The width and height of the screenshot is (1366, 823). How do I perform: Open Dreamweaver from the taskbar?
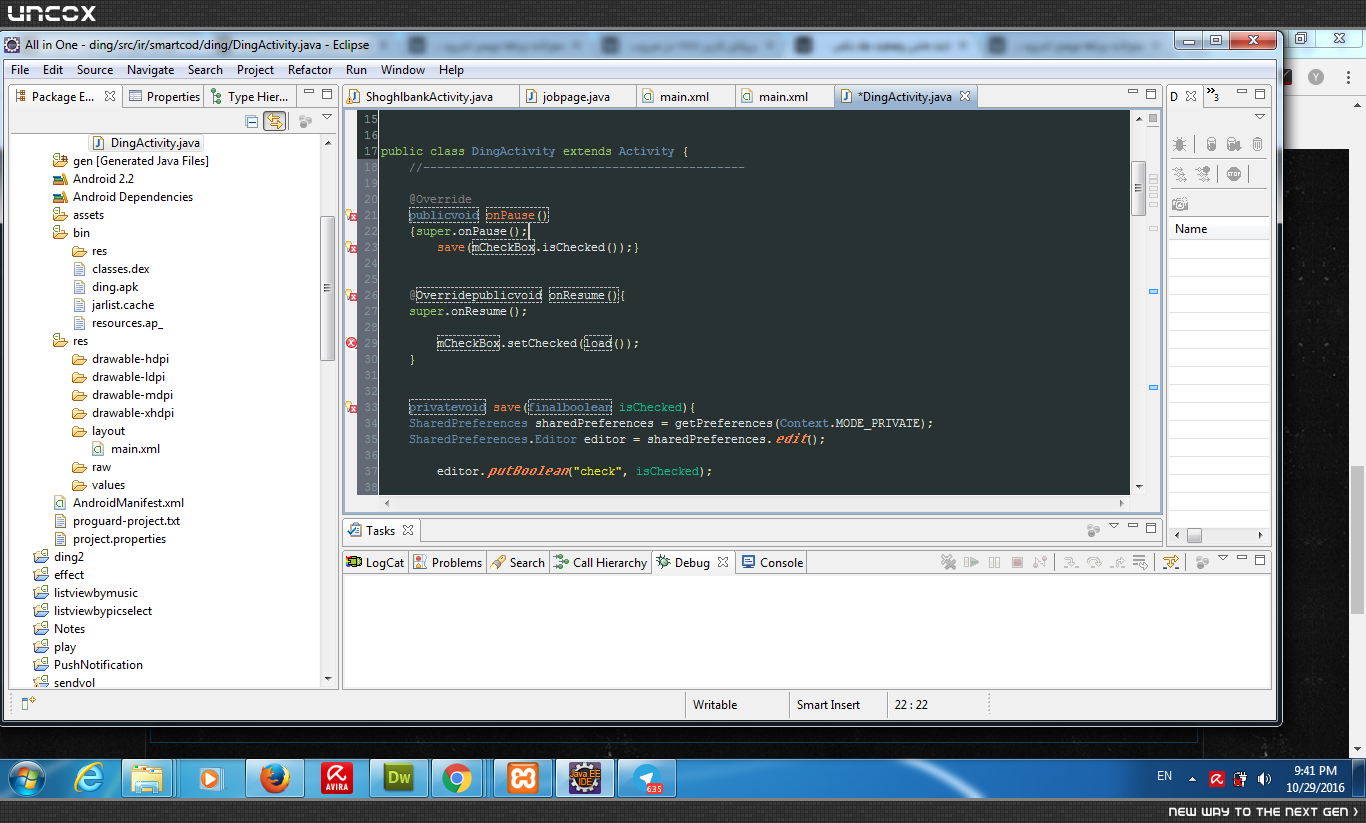coord(399,777)
